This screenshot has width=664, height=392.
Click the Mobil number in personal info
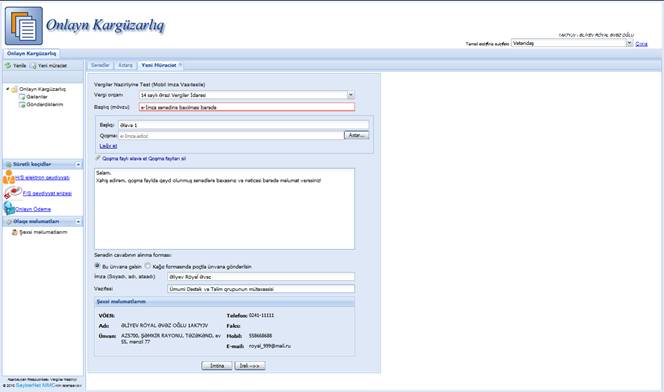(260, 336)
